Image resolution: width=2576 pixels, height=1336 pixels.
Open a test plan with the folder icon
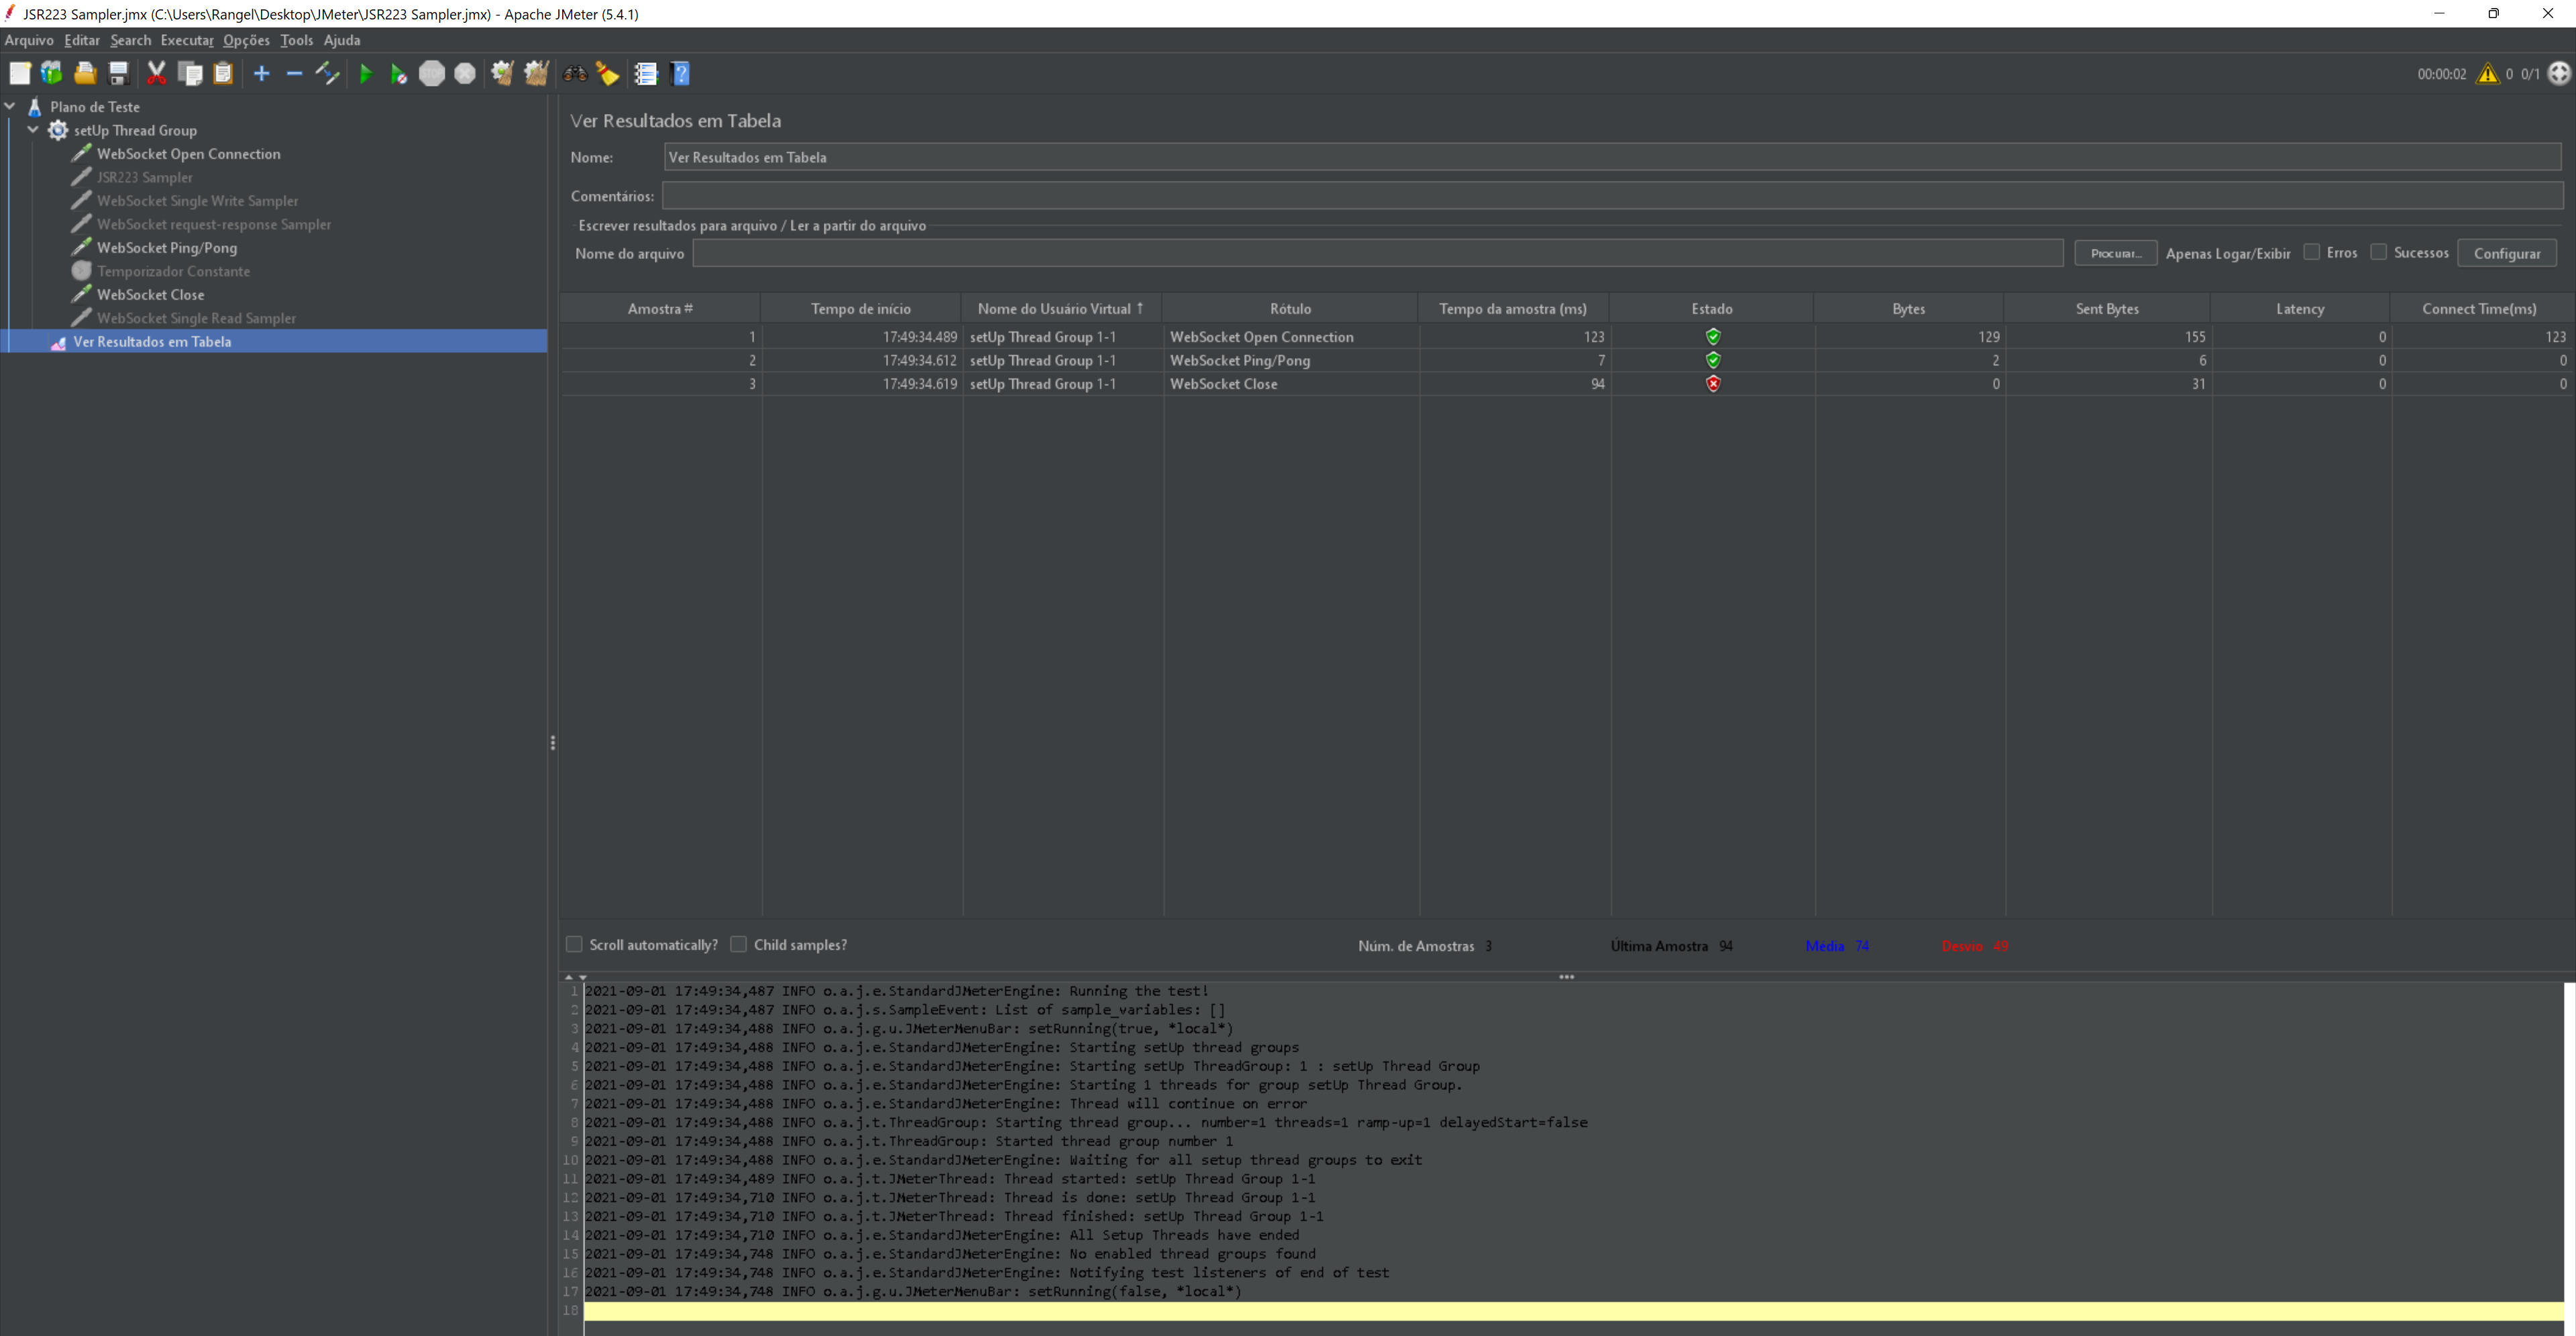[x=85, y=73]
